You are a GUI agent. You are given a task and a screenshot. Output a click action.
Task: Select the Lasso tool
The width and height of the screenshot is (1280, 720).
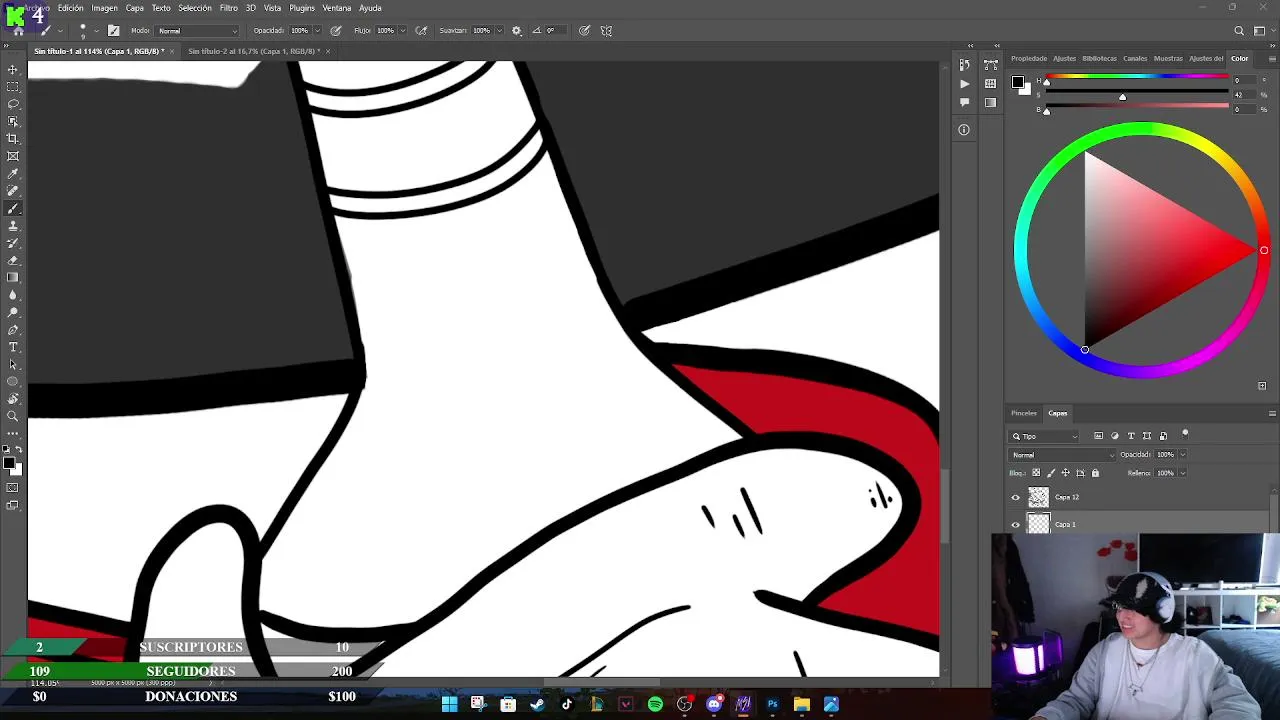[x=13, y=104]
